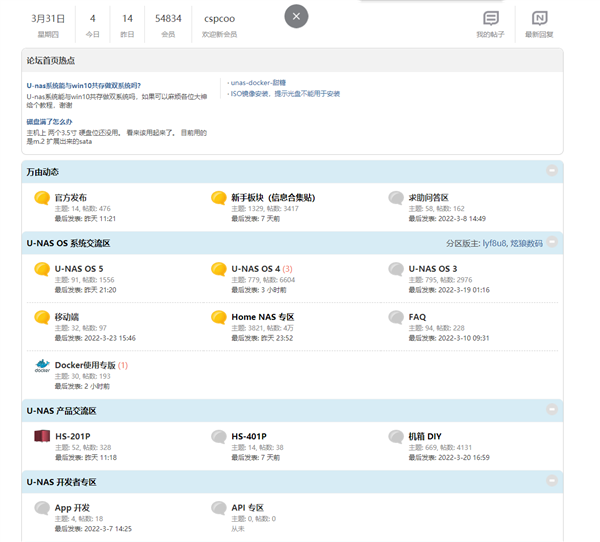Collapse the U-NAS 开发者专区 section

tap(552, 481)
